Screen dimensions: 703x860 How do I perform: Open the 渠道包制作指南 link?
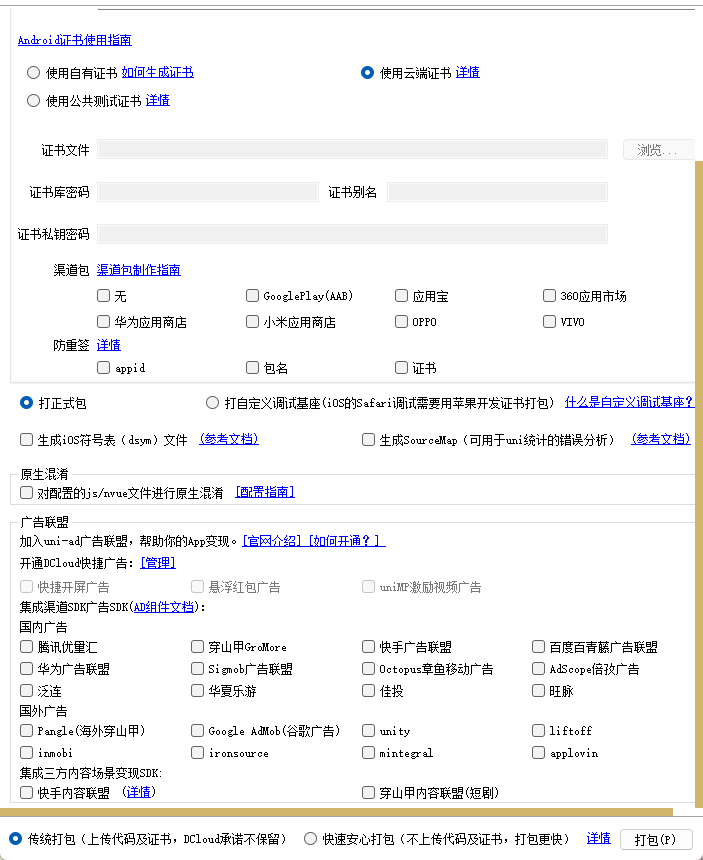pyautogui.click(x=139, y=270)
